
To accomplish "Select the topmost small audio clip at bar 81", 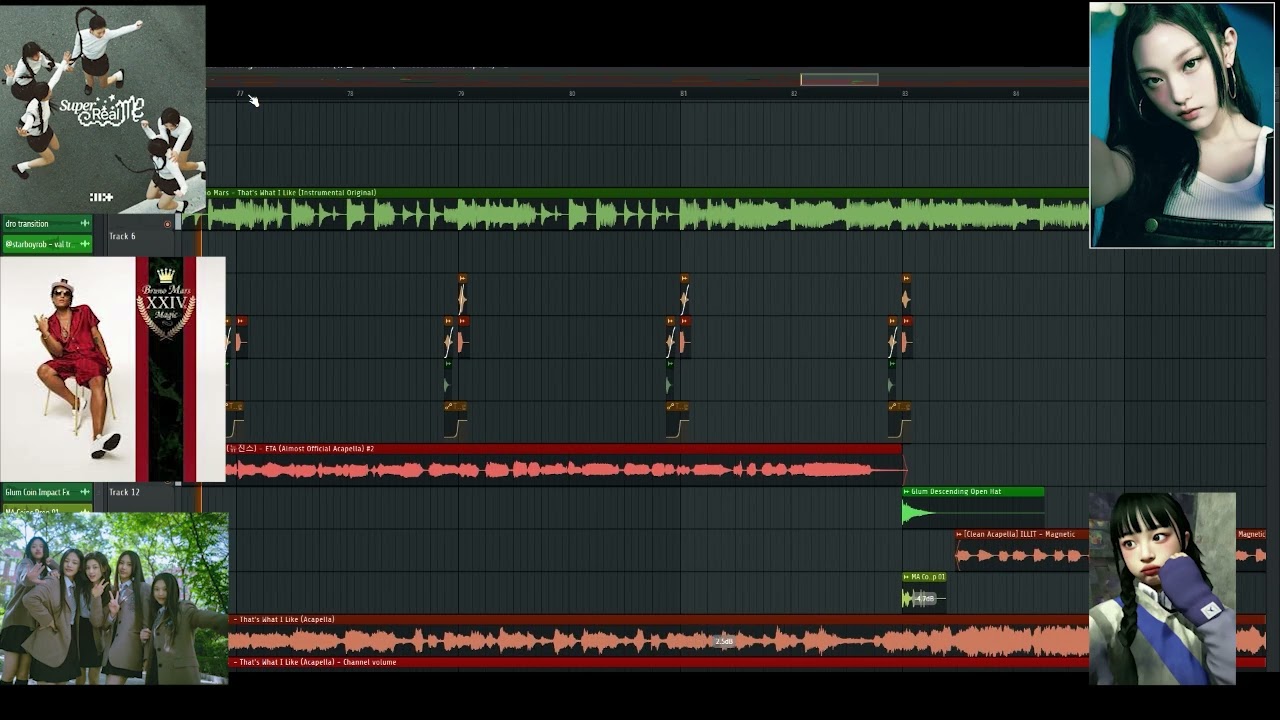I will (684, 293).
